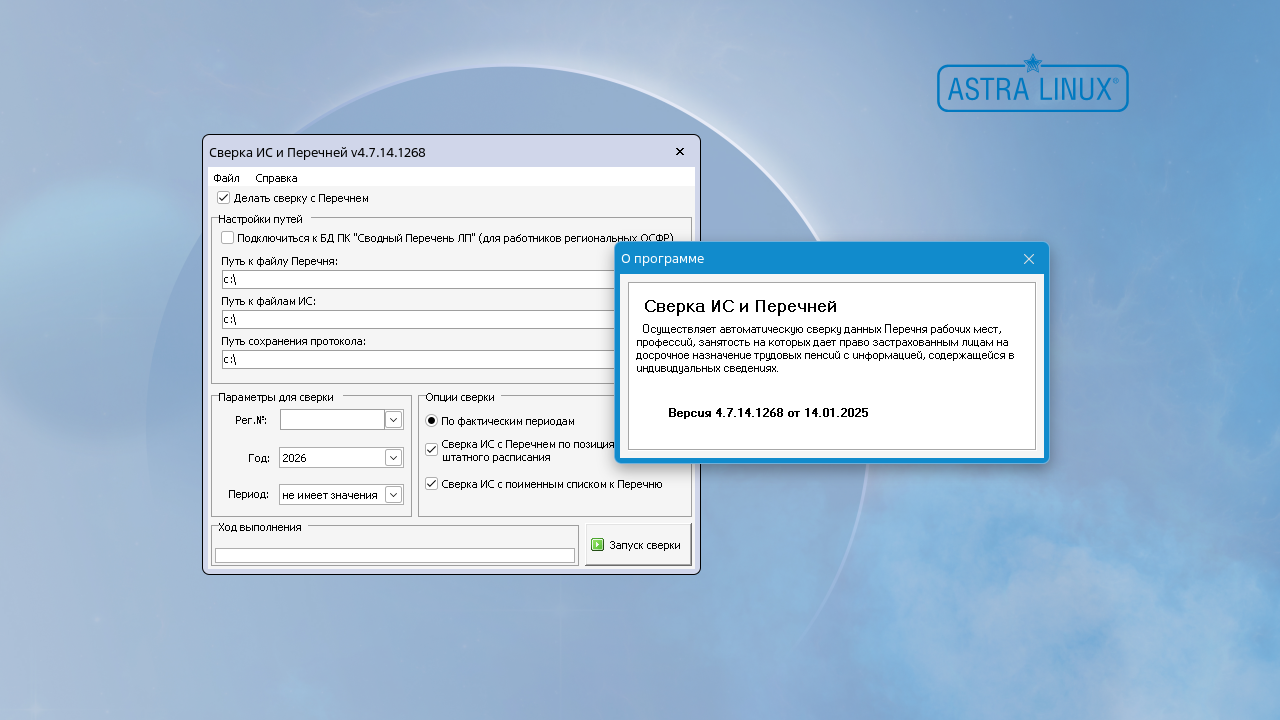This screenshot has width=1280, height=720.
Task: Click the 'Путь к файлам ИС' field
Action: 417,320
